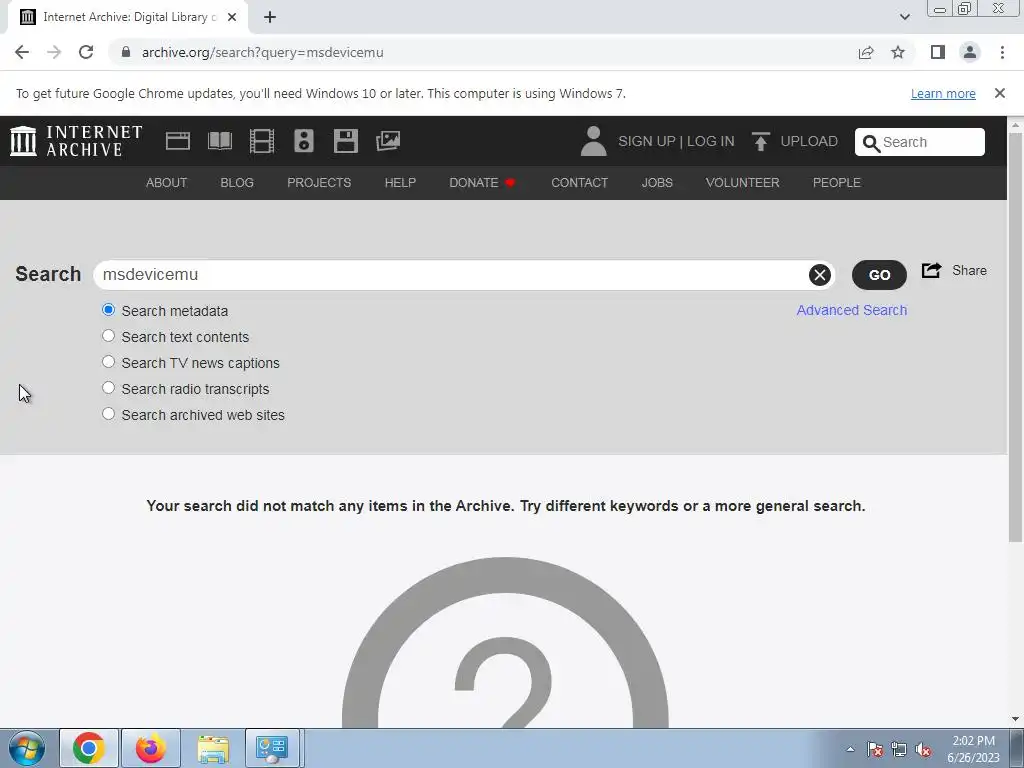Screen dimensions: 1024x768
Task: Open the Chrome three-dot menu
Action: click(x=1002, y=52)
